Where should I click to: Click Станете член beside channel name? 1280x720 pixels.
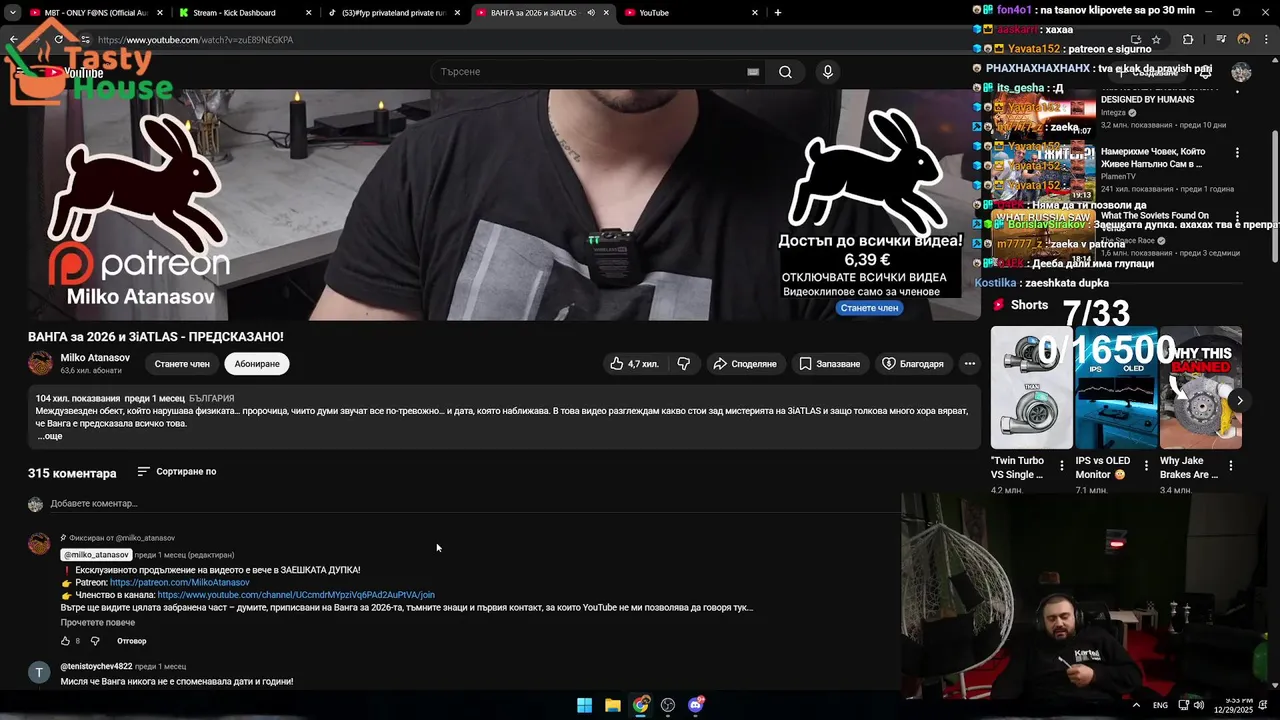click(182, 364)
